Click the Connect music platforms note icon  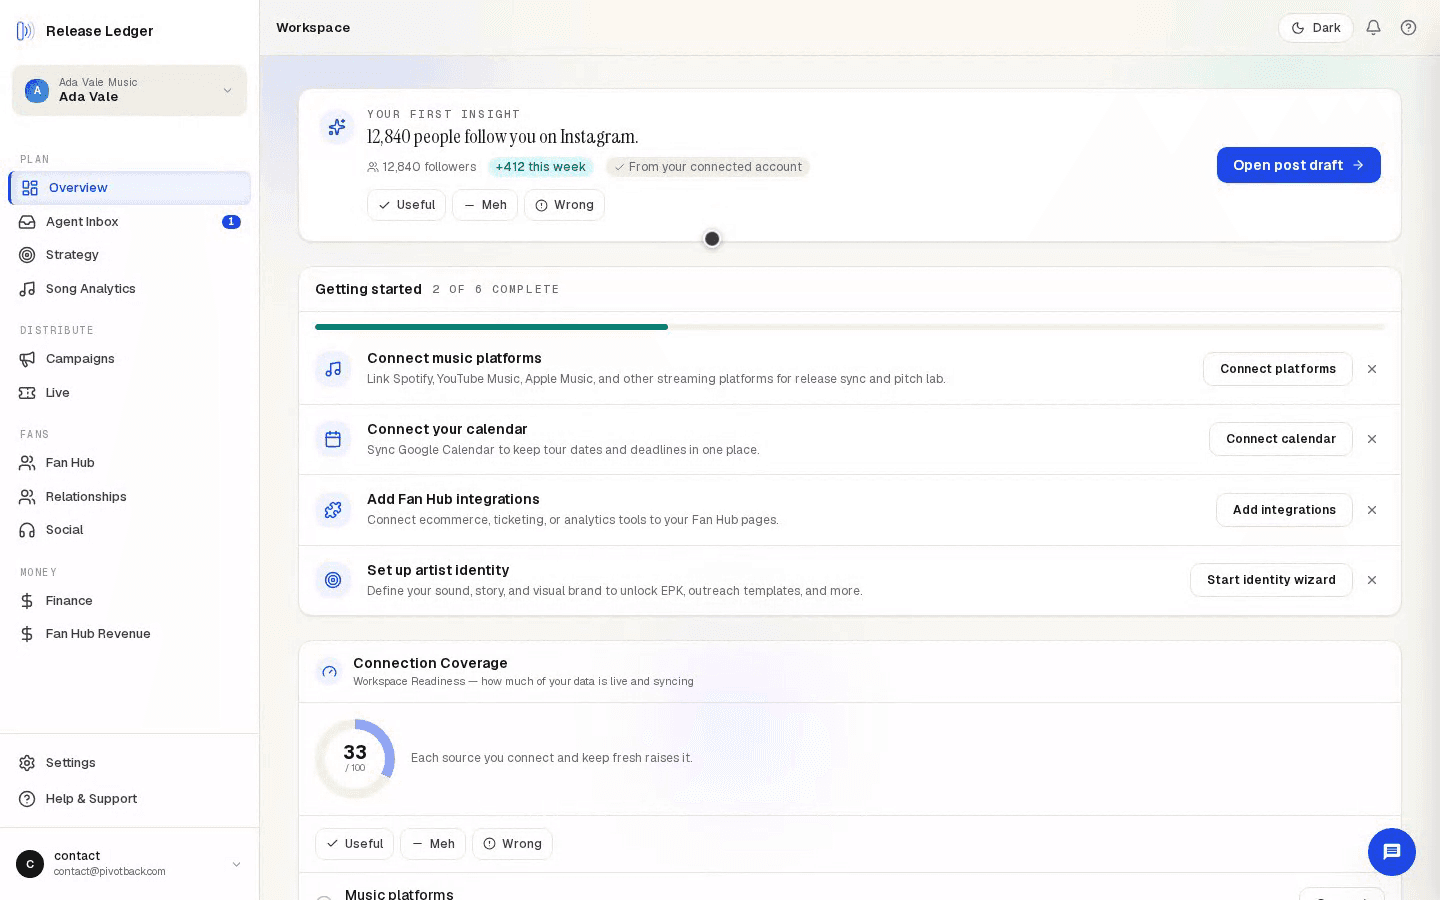point(333,369)
